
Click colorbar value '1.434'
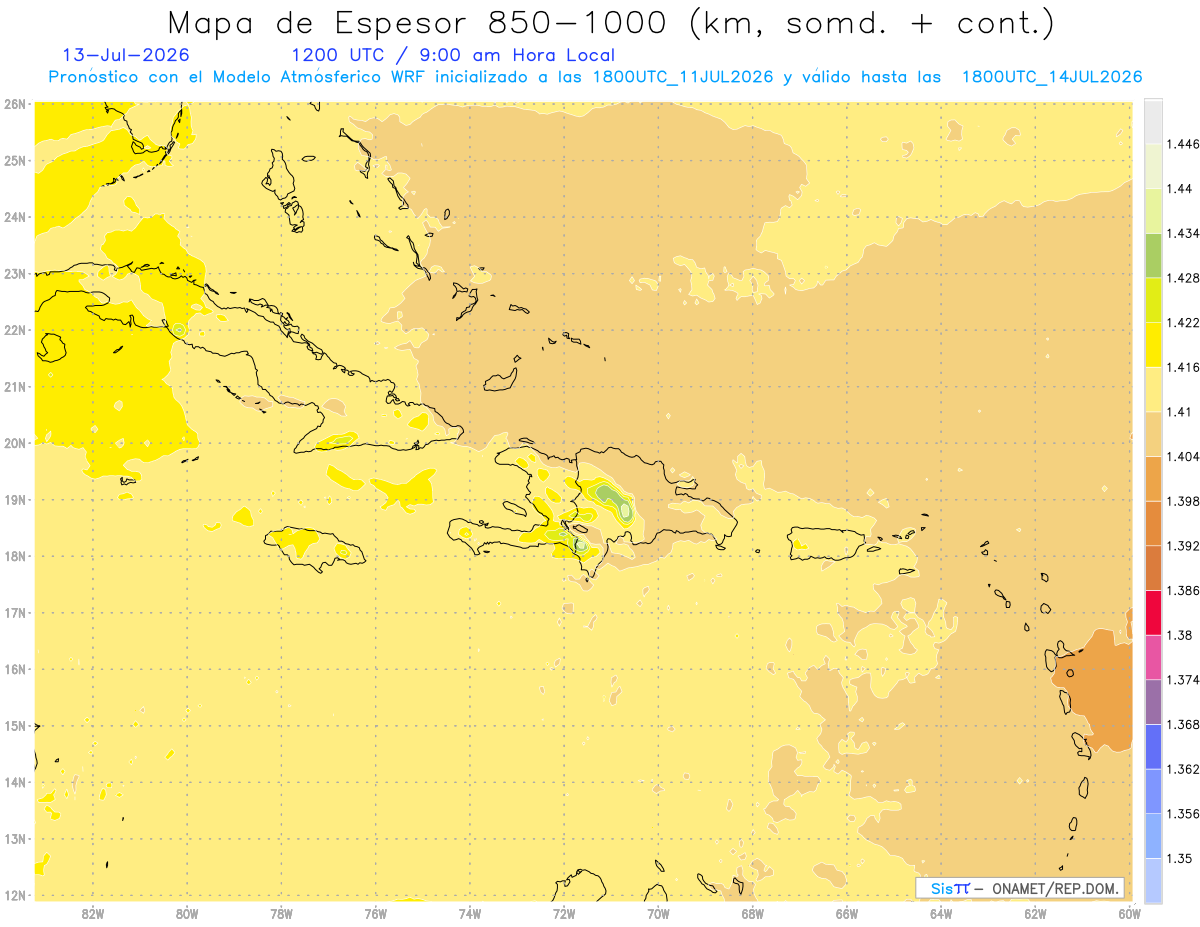click(x=1183, y=233)
